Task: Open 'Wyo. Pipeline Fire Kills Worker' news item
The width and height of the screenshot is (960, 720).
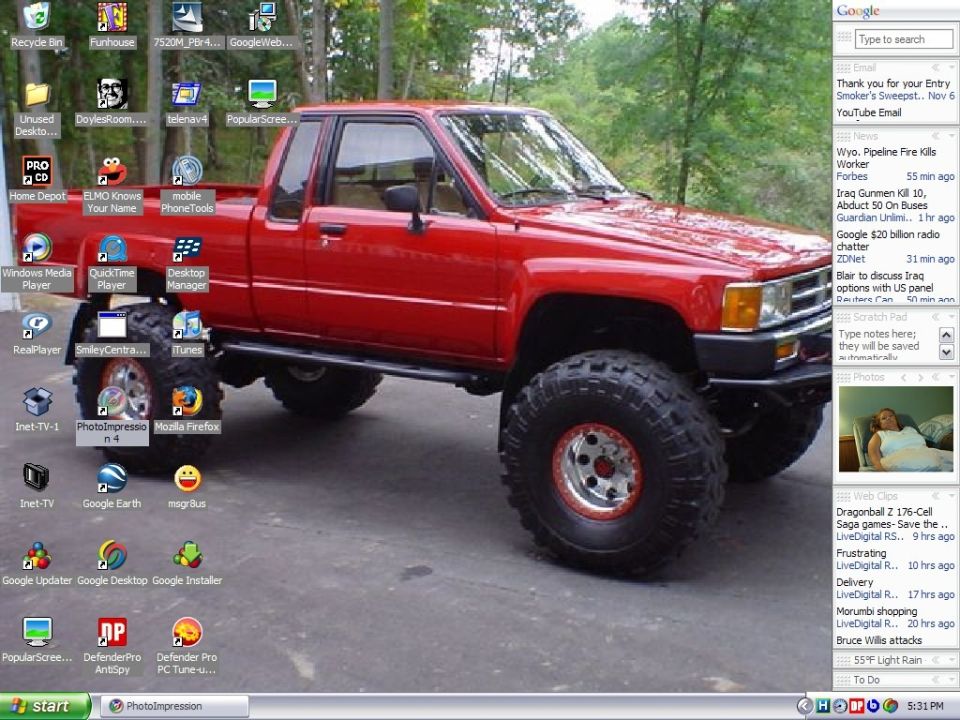Action: pos(894,164)
